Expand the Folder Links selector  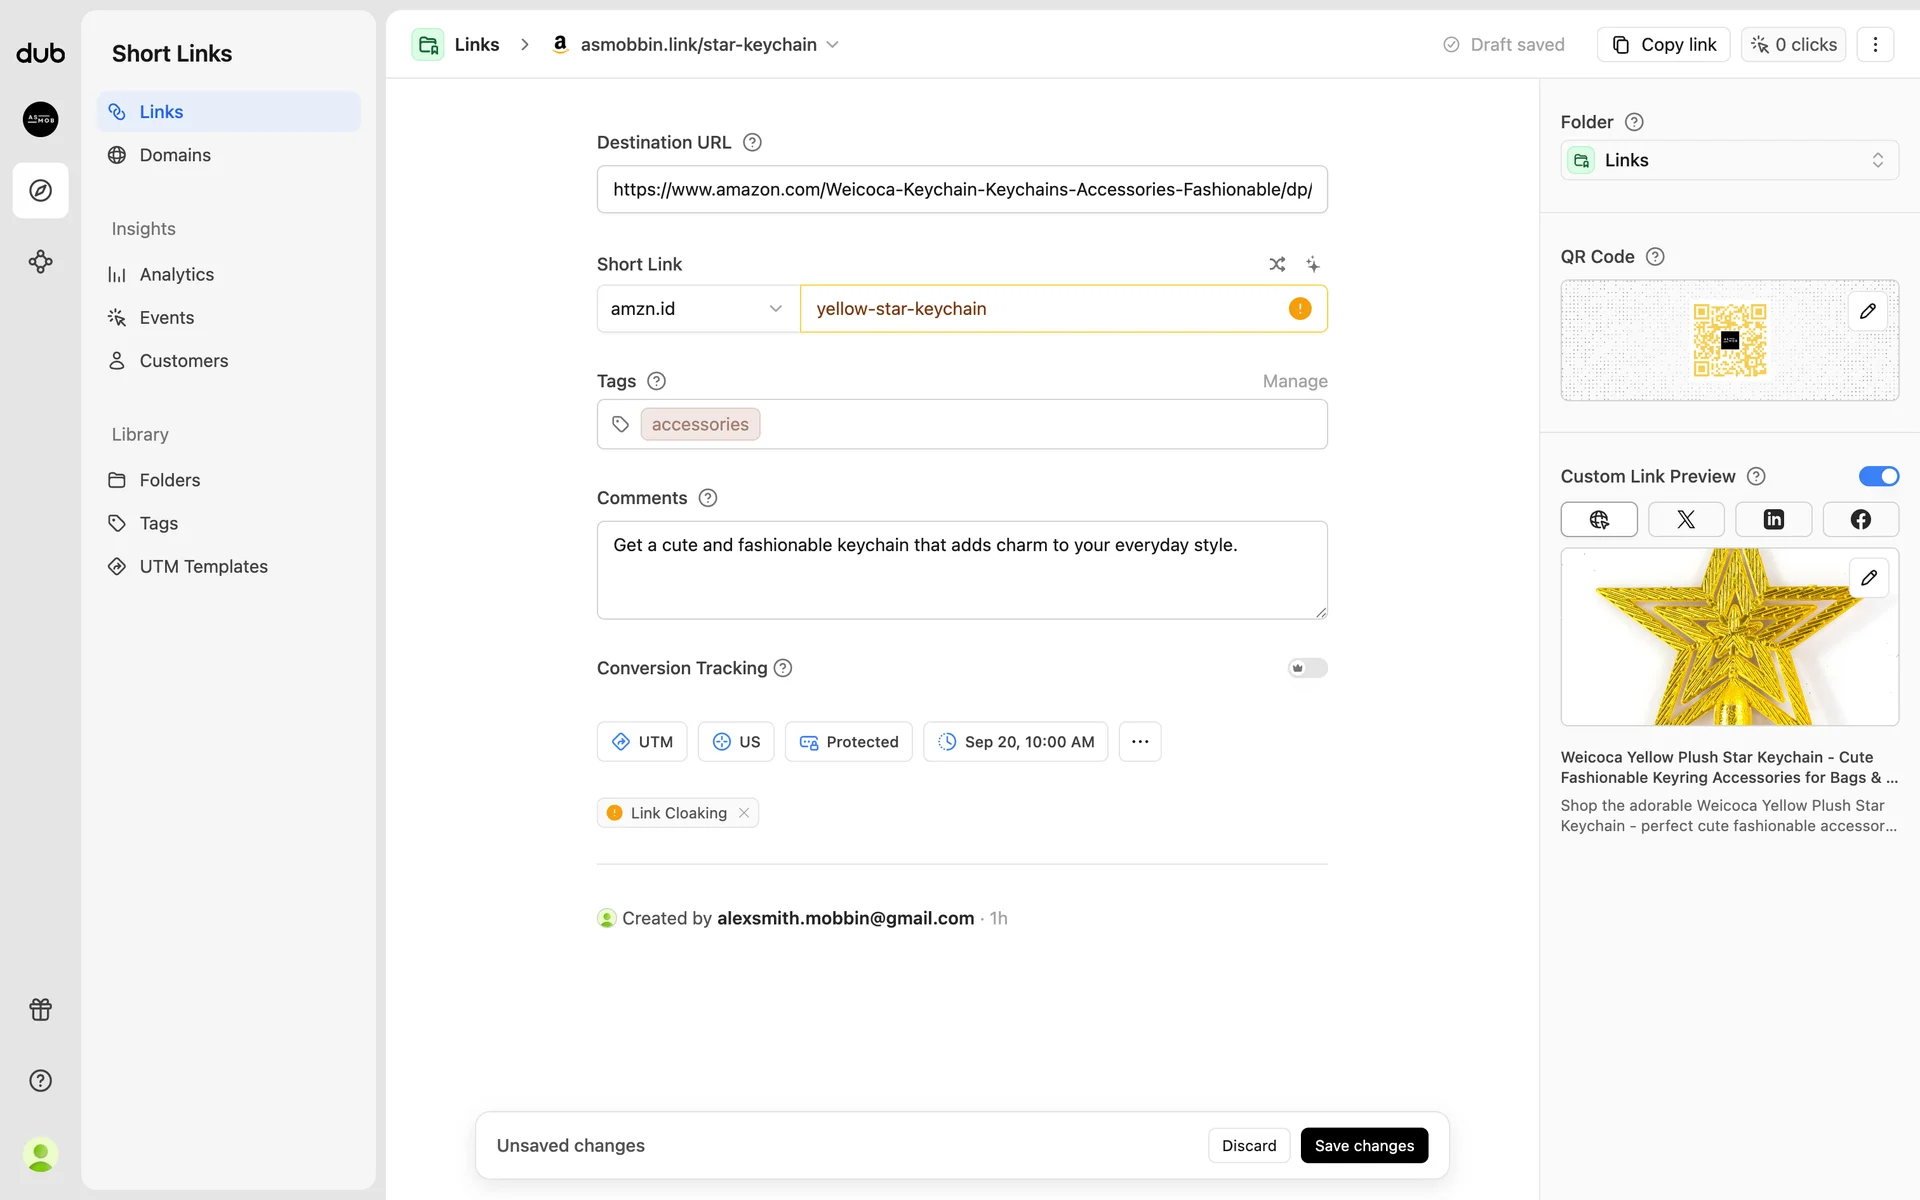(1729, 160)
